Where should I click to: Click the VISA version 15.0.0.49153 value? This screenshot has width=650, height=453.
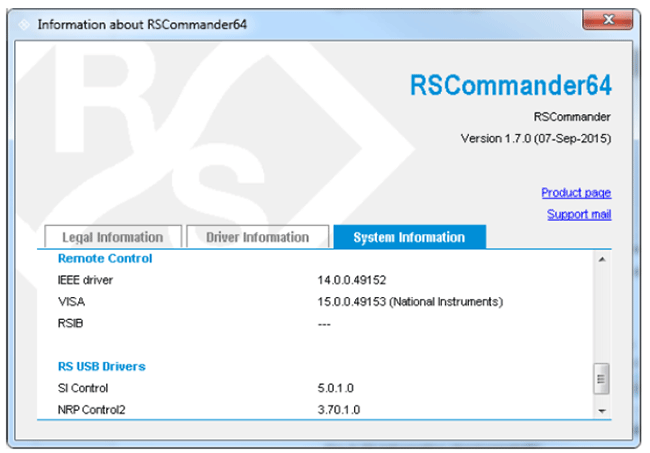coord(409,302)
